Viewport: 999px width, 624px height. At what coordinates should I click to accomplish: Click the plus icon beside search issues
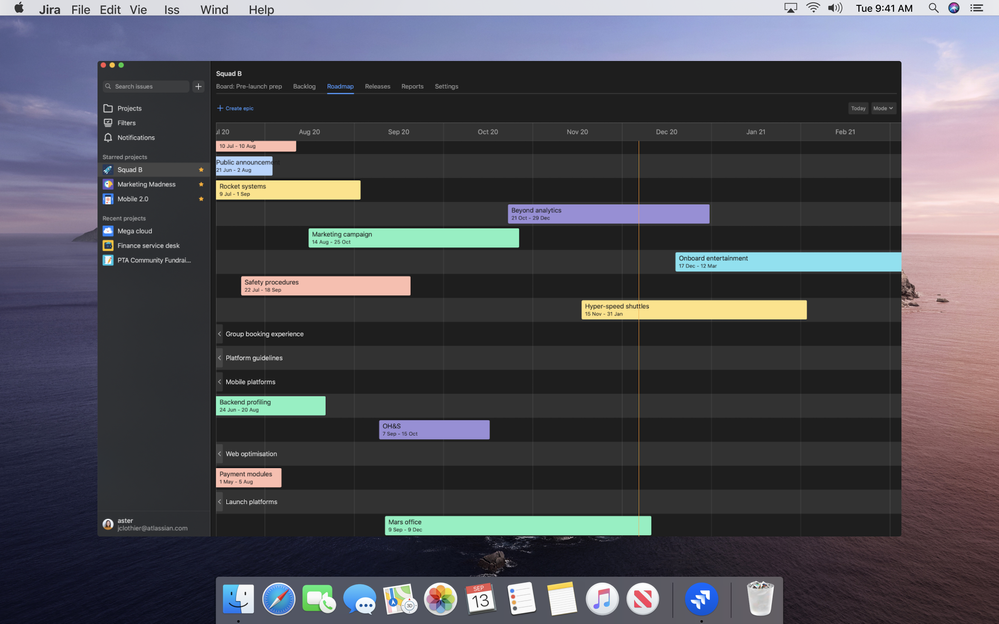[x=198, y=86]
